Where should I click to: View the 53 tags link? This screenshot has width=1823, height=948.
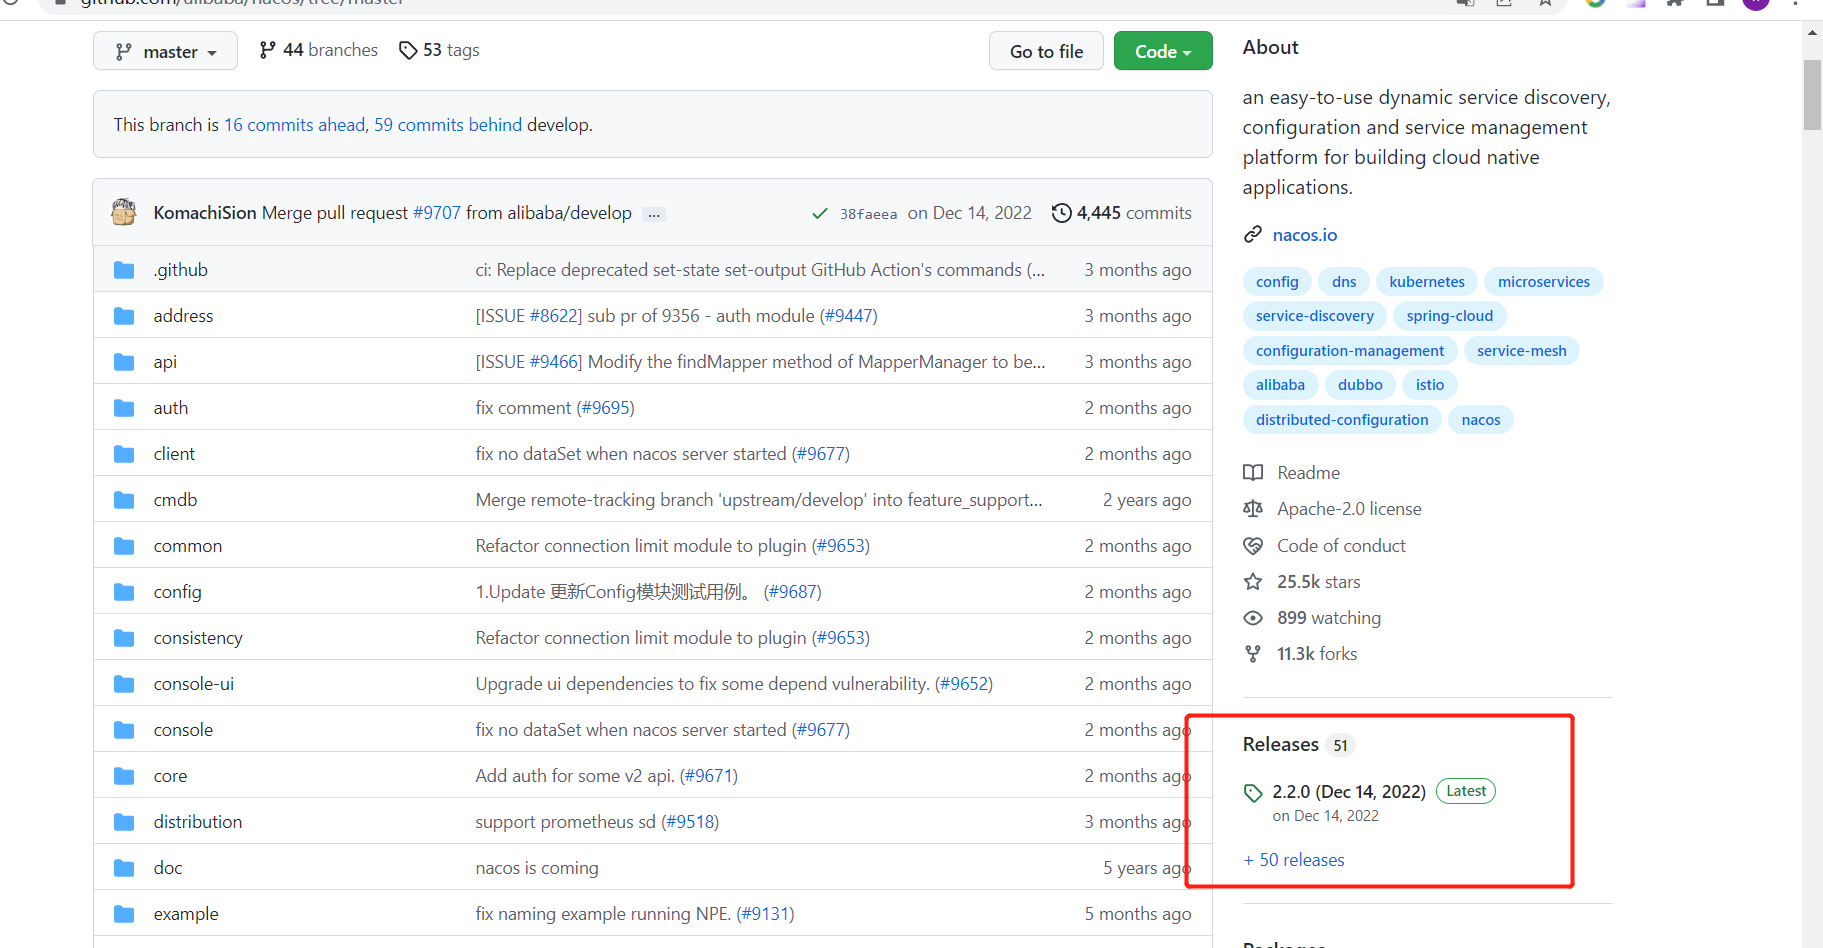(x=439, y=50)
